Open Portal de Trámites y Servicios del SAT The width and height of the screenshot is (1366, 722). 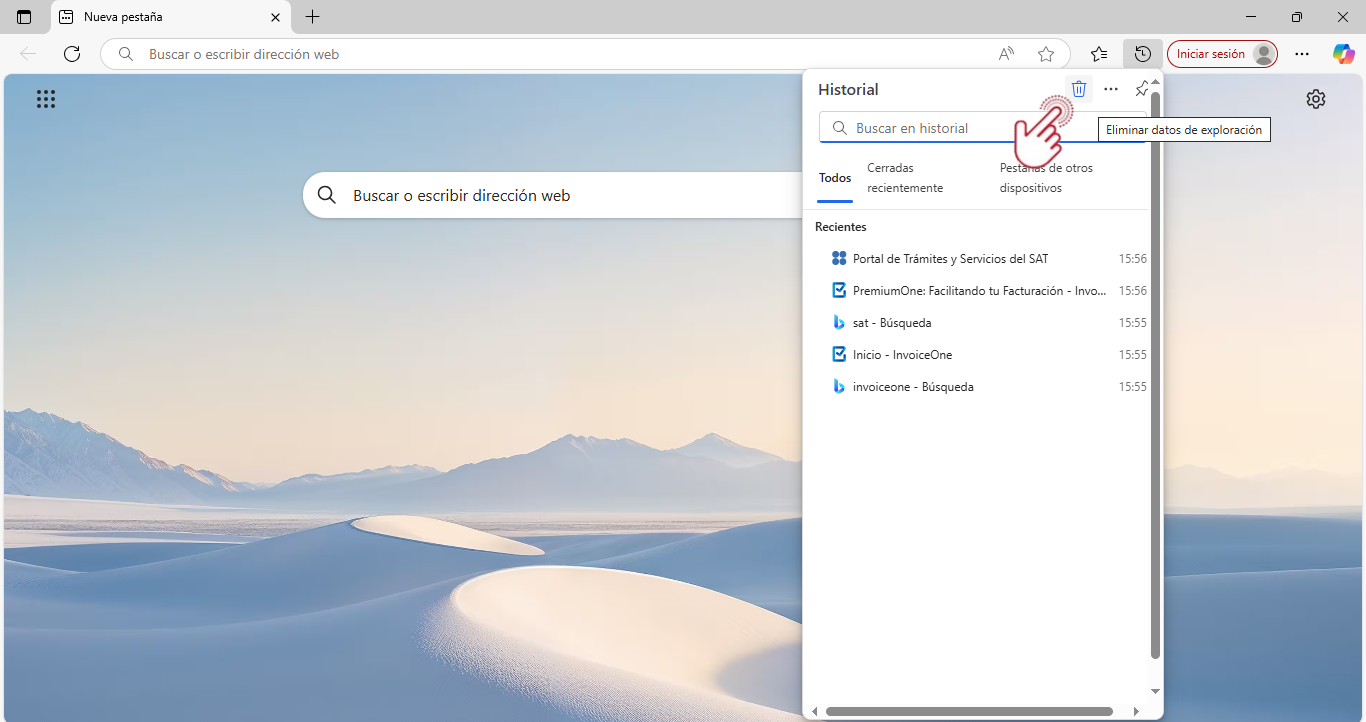(x=950, y=259)
